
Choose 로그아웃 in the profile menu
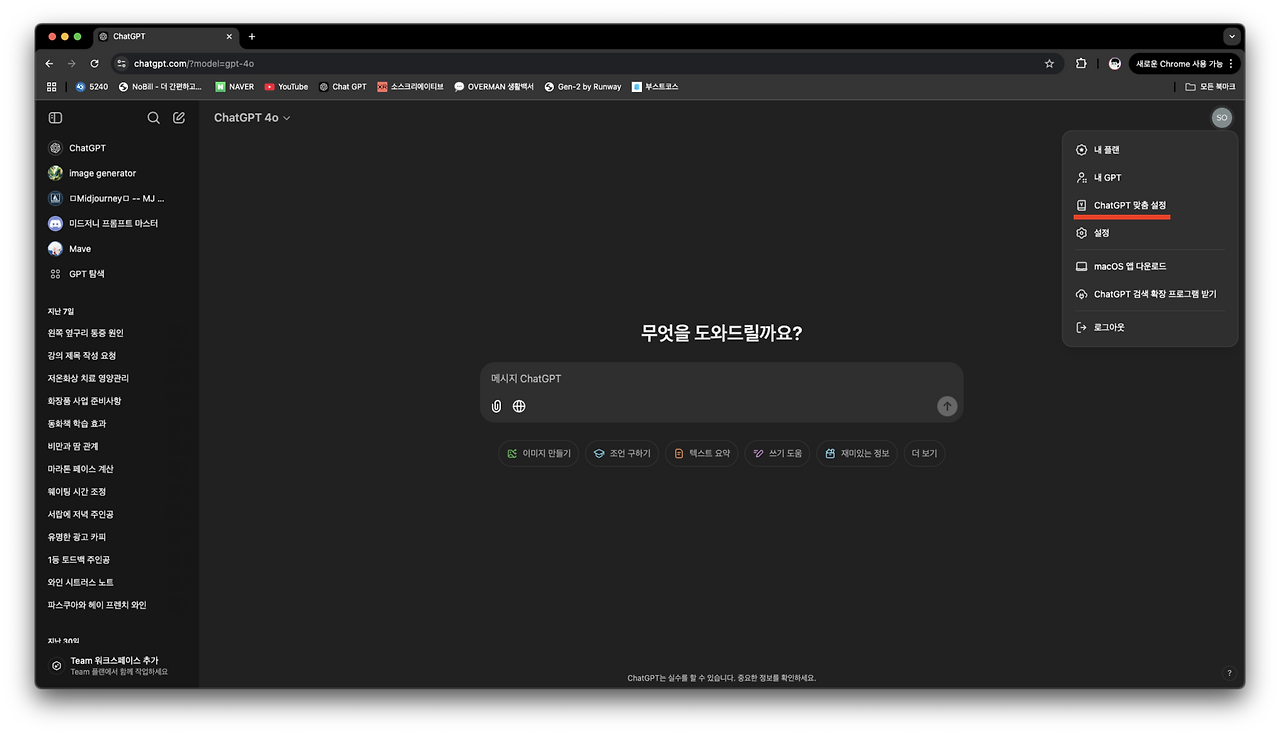1150,328
